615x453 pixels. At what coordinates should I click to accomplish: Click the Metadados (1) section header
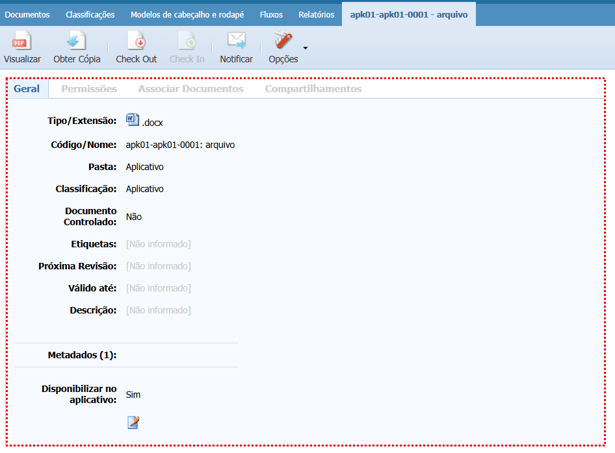pos(82,355)
